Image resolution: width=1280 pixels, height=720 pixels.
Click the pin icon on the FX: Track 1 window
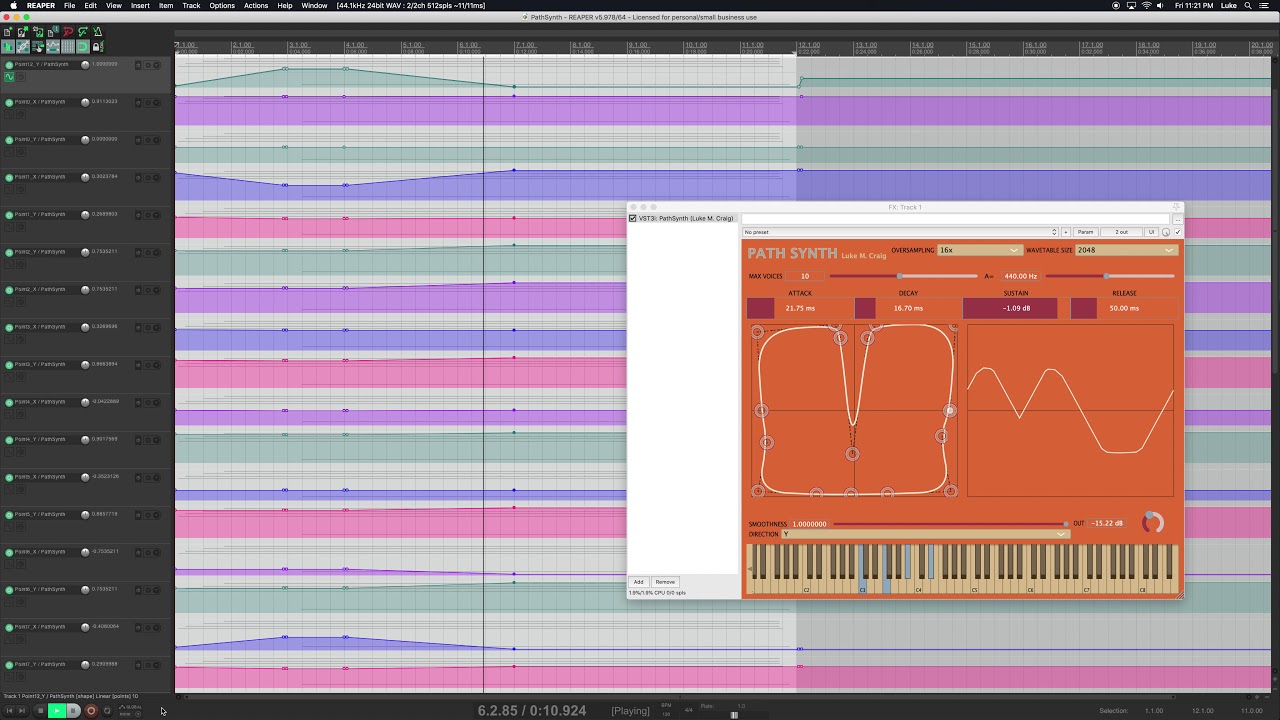pyautogui.click(x=1176, y=206)
